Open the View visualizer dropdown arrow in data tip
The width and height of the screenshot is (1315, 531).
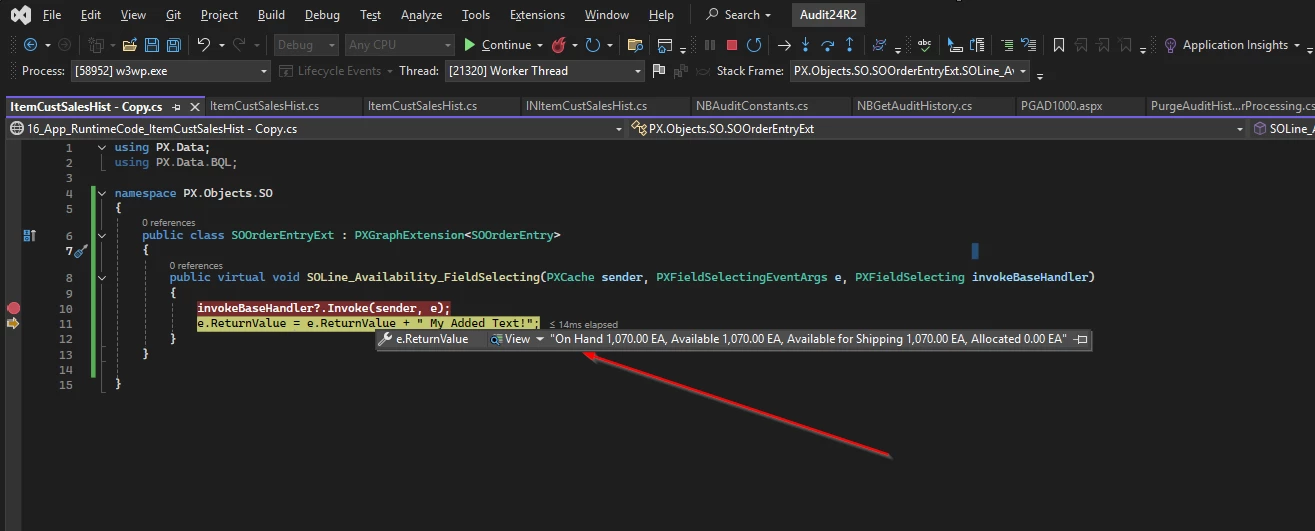click(540, 340)
